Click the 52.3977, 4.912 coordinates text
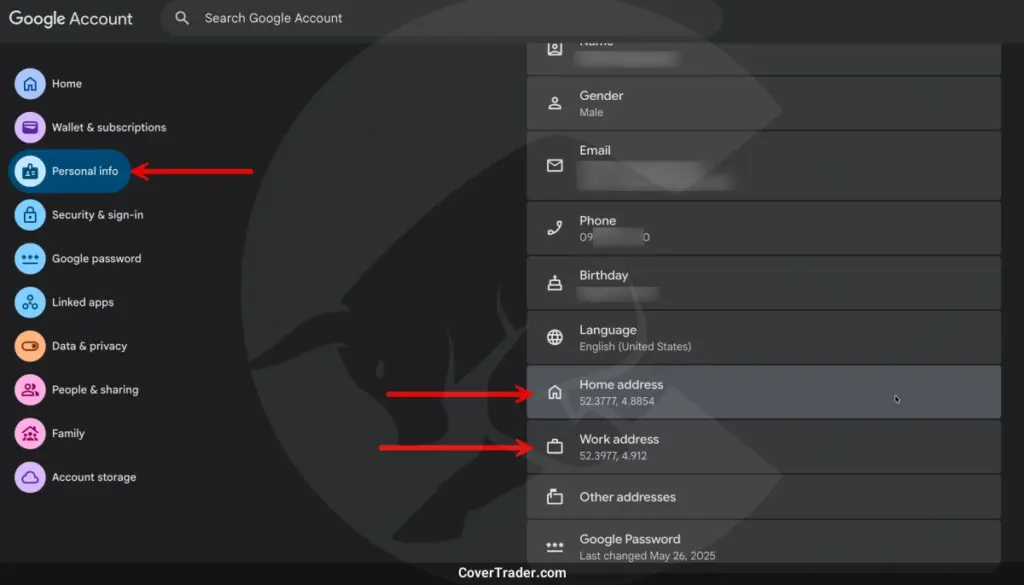Viewport: 1024px width, 585px height. 613,456
